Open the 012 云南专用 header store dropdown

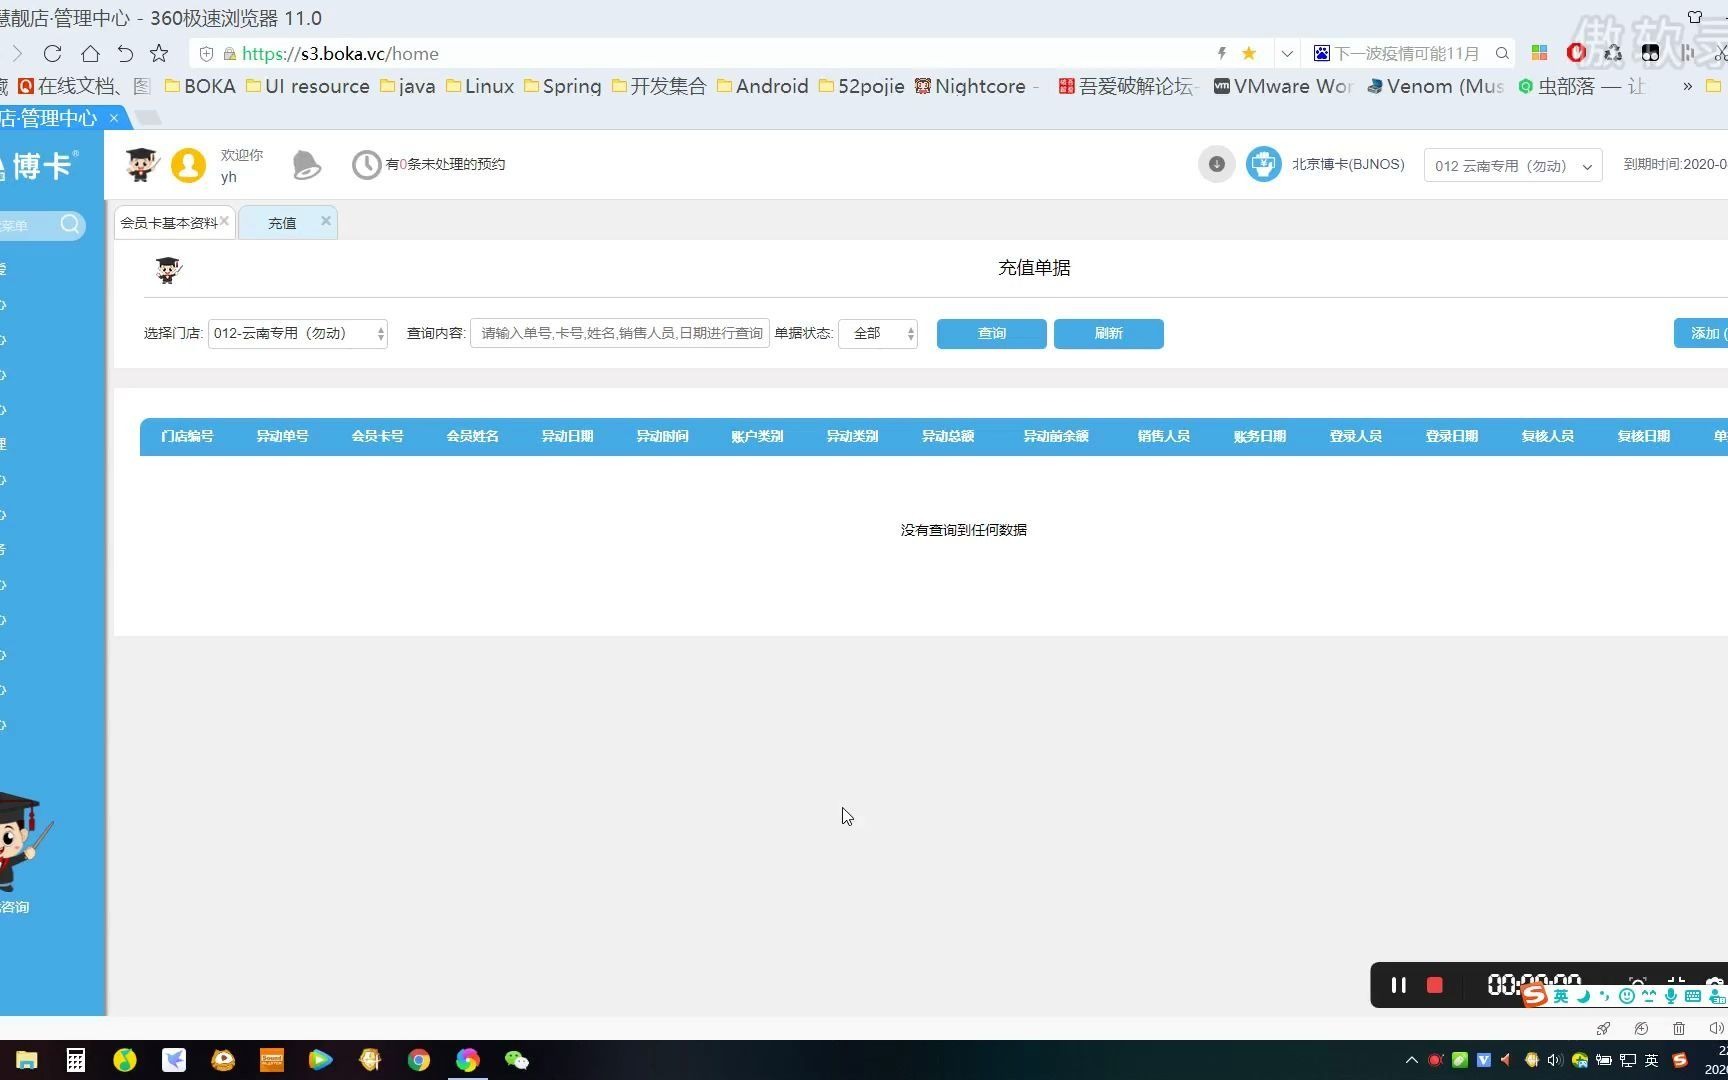click(x=1513, y=166)
